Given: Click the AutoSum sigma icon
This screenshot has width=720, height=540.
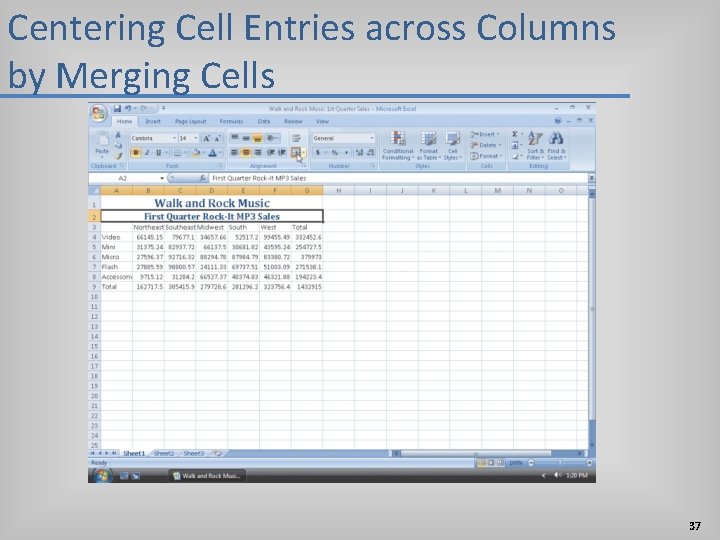Looking at the screenshot, I should [515, 134].
